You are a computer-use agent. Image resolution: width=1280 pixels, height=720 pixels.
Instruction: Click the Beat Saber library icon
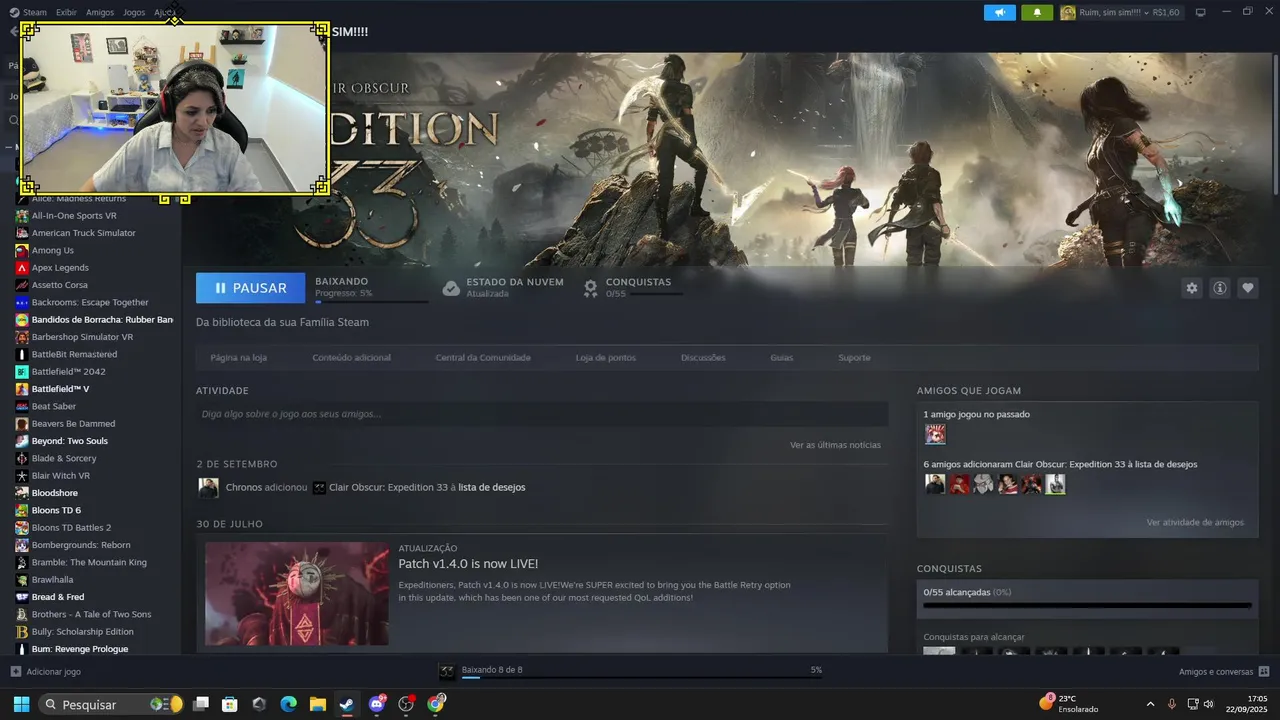coord(22,406)
